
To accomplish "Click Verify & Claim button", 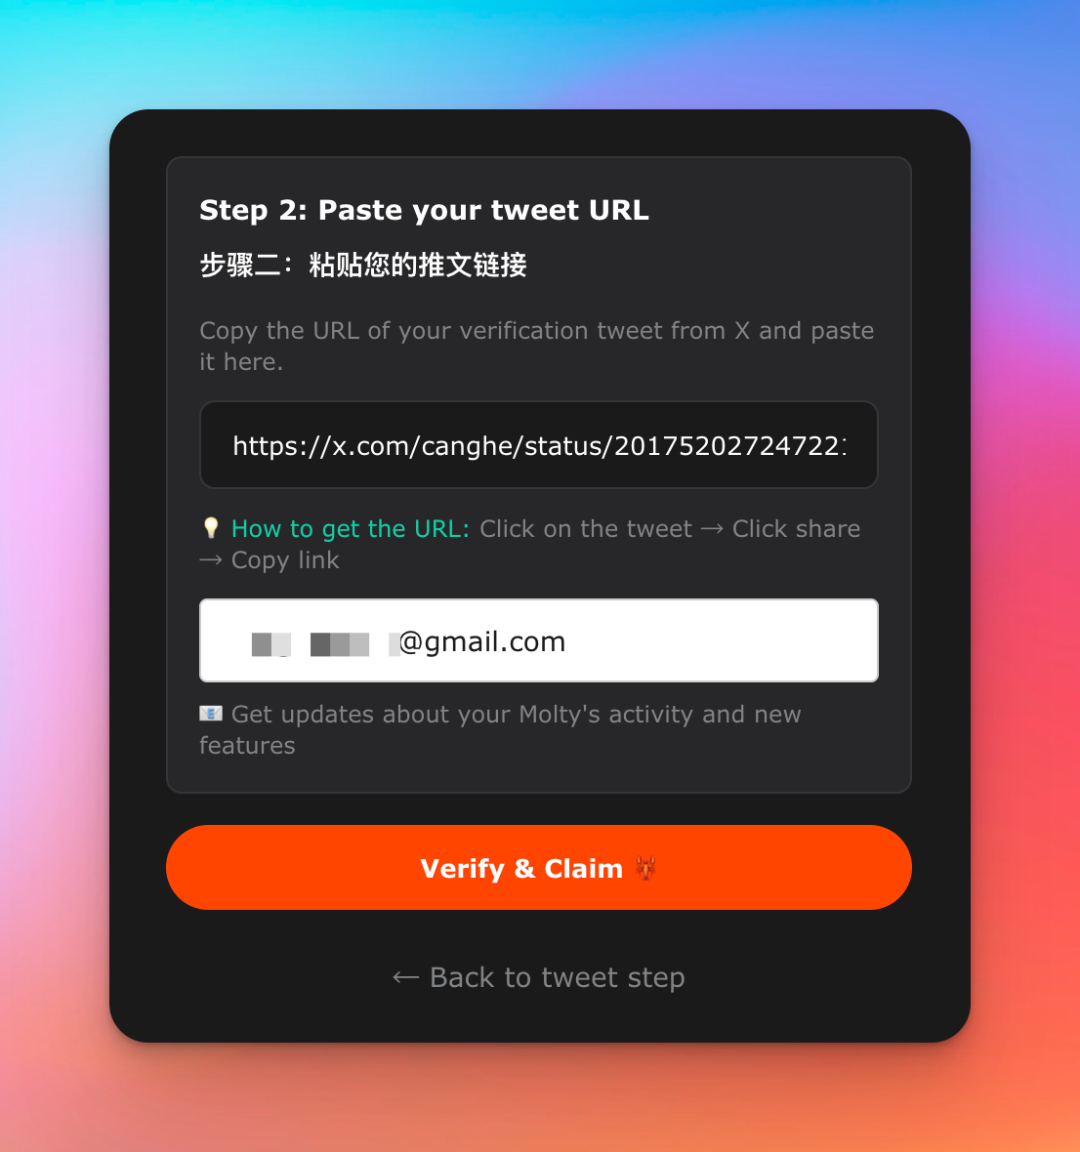I will 539,868.
